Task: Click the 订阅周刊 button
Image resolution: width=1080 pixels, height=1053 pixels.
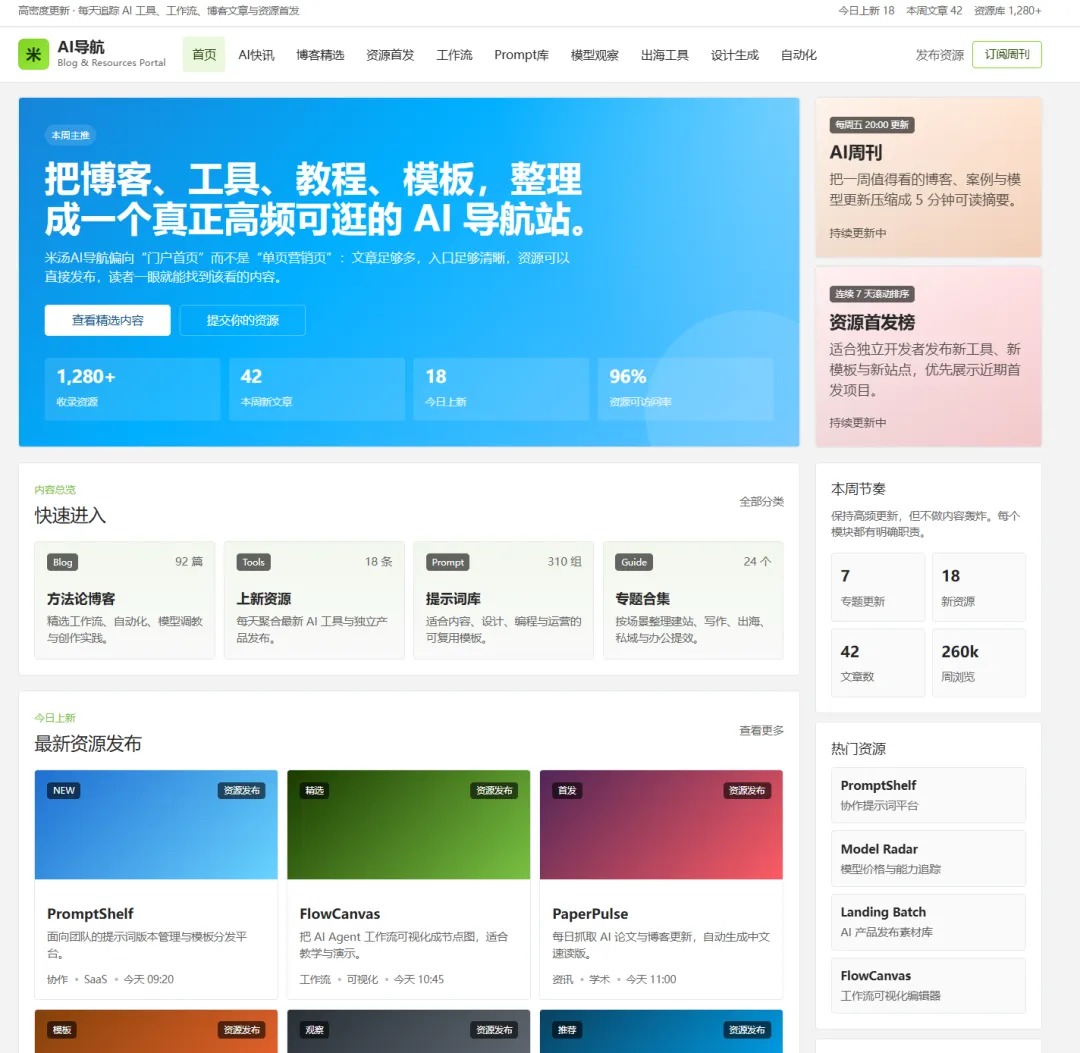Action: point(1007,54)
